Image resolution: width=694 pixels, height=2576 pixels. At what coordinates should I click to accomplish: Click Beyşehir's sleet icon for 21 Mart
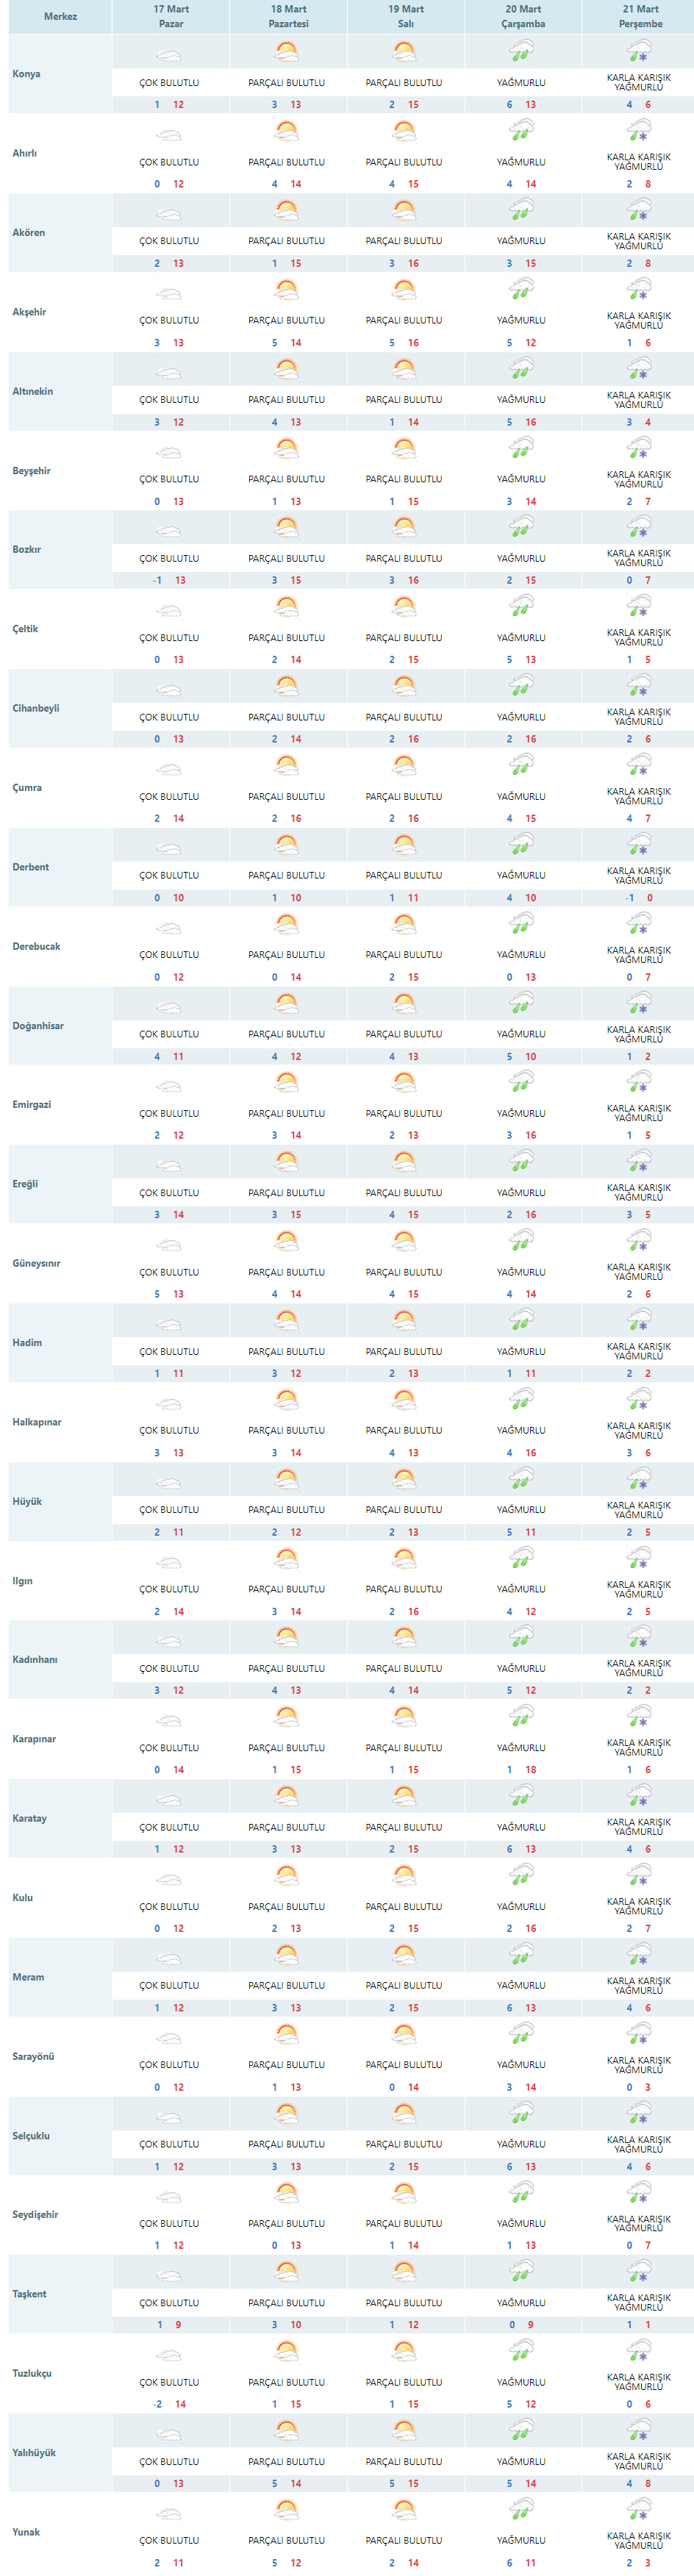[x=639, y=448]
